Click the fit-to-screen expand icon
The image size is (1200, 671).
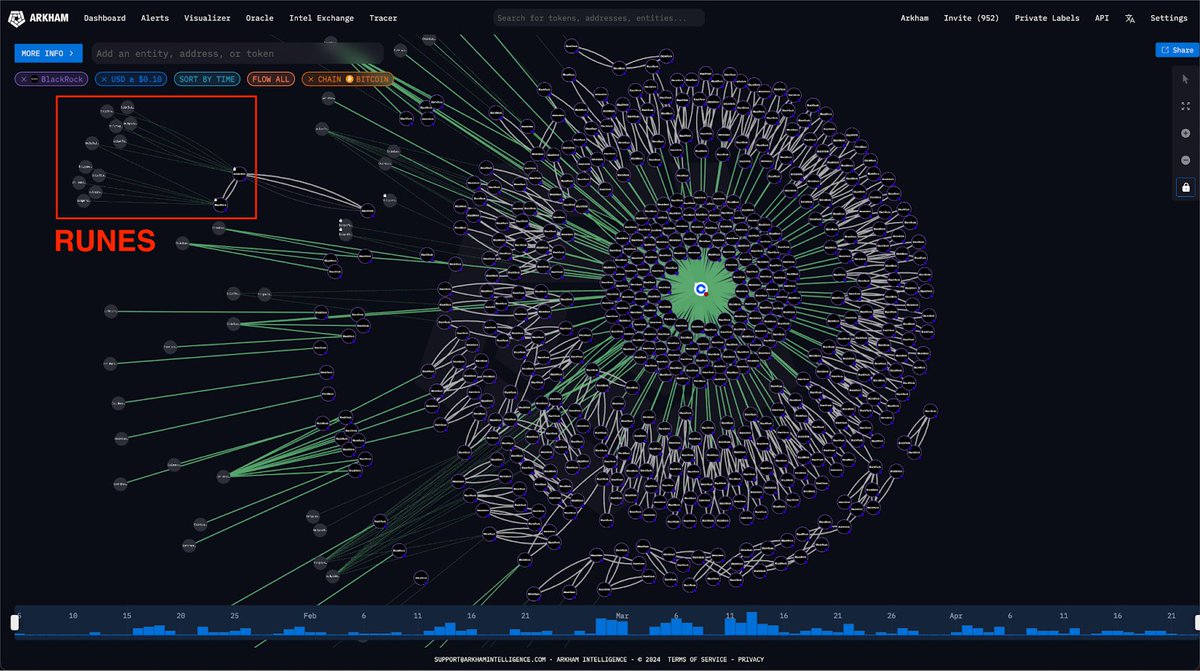(1185, 106)
